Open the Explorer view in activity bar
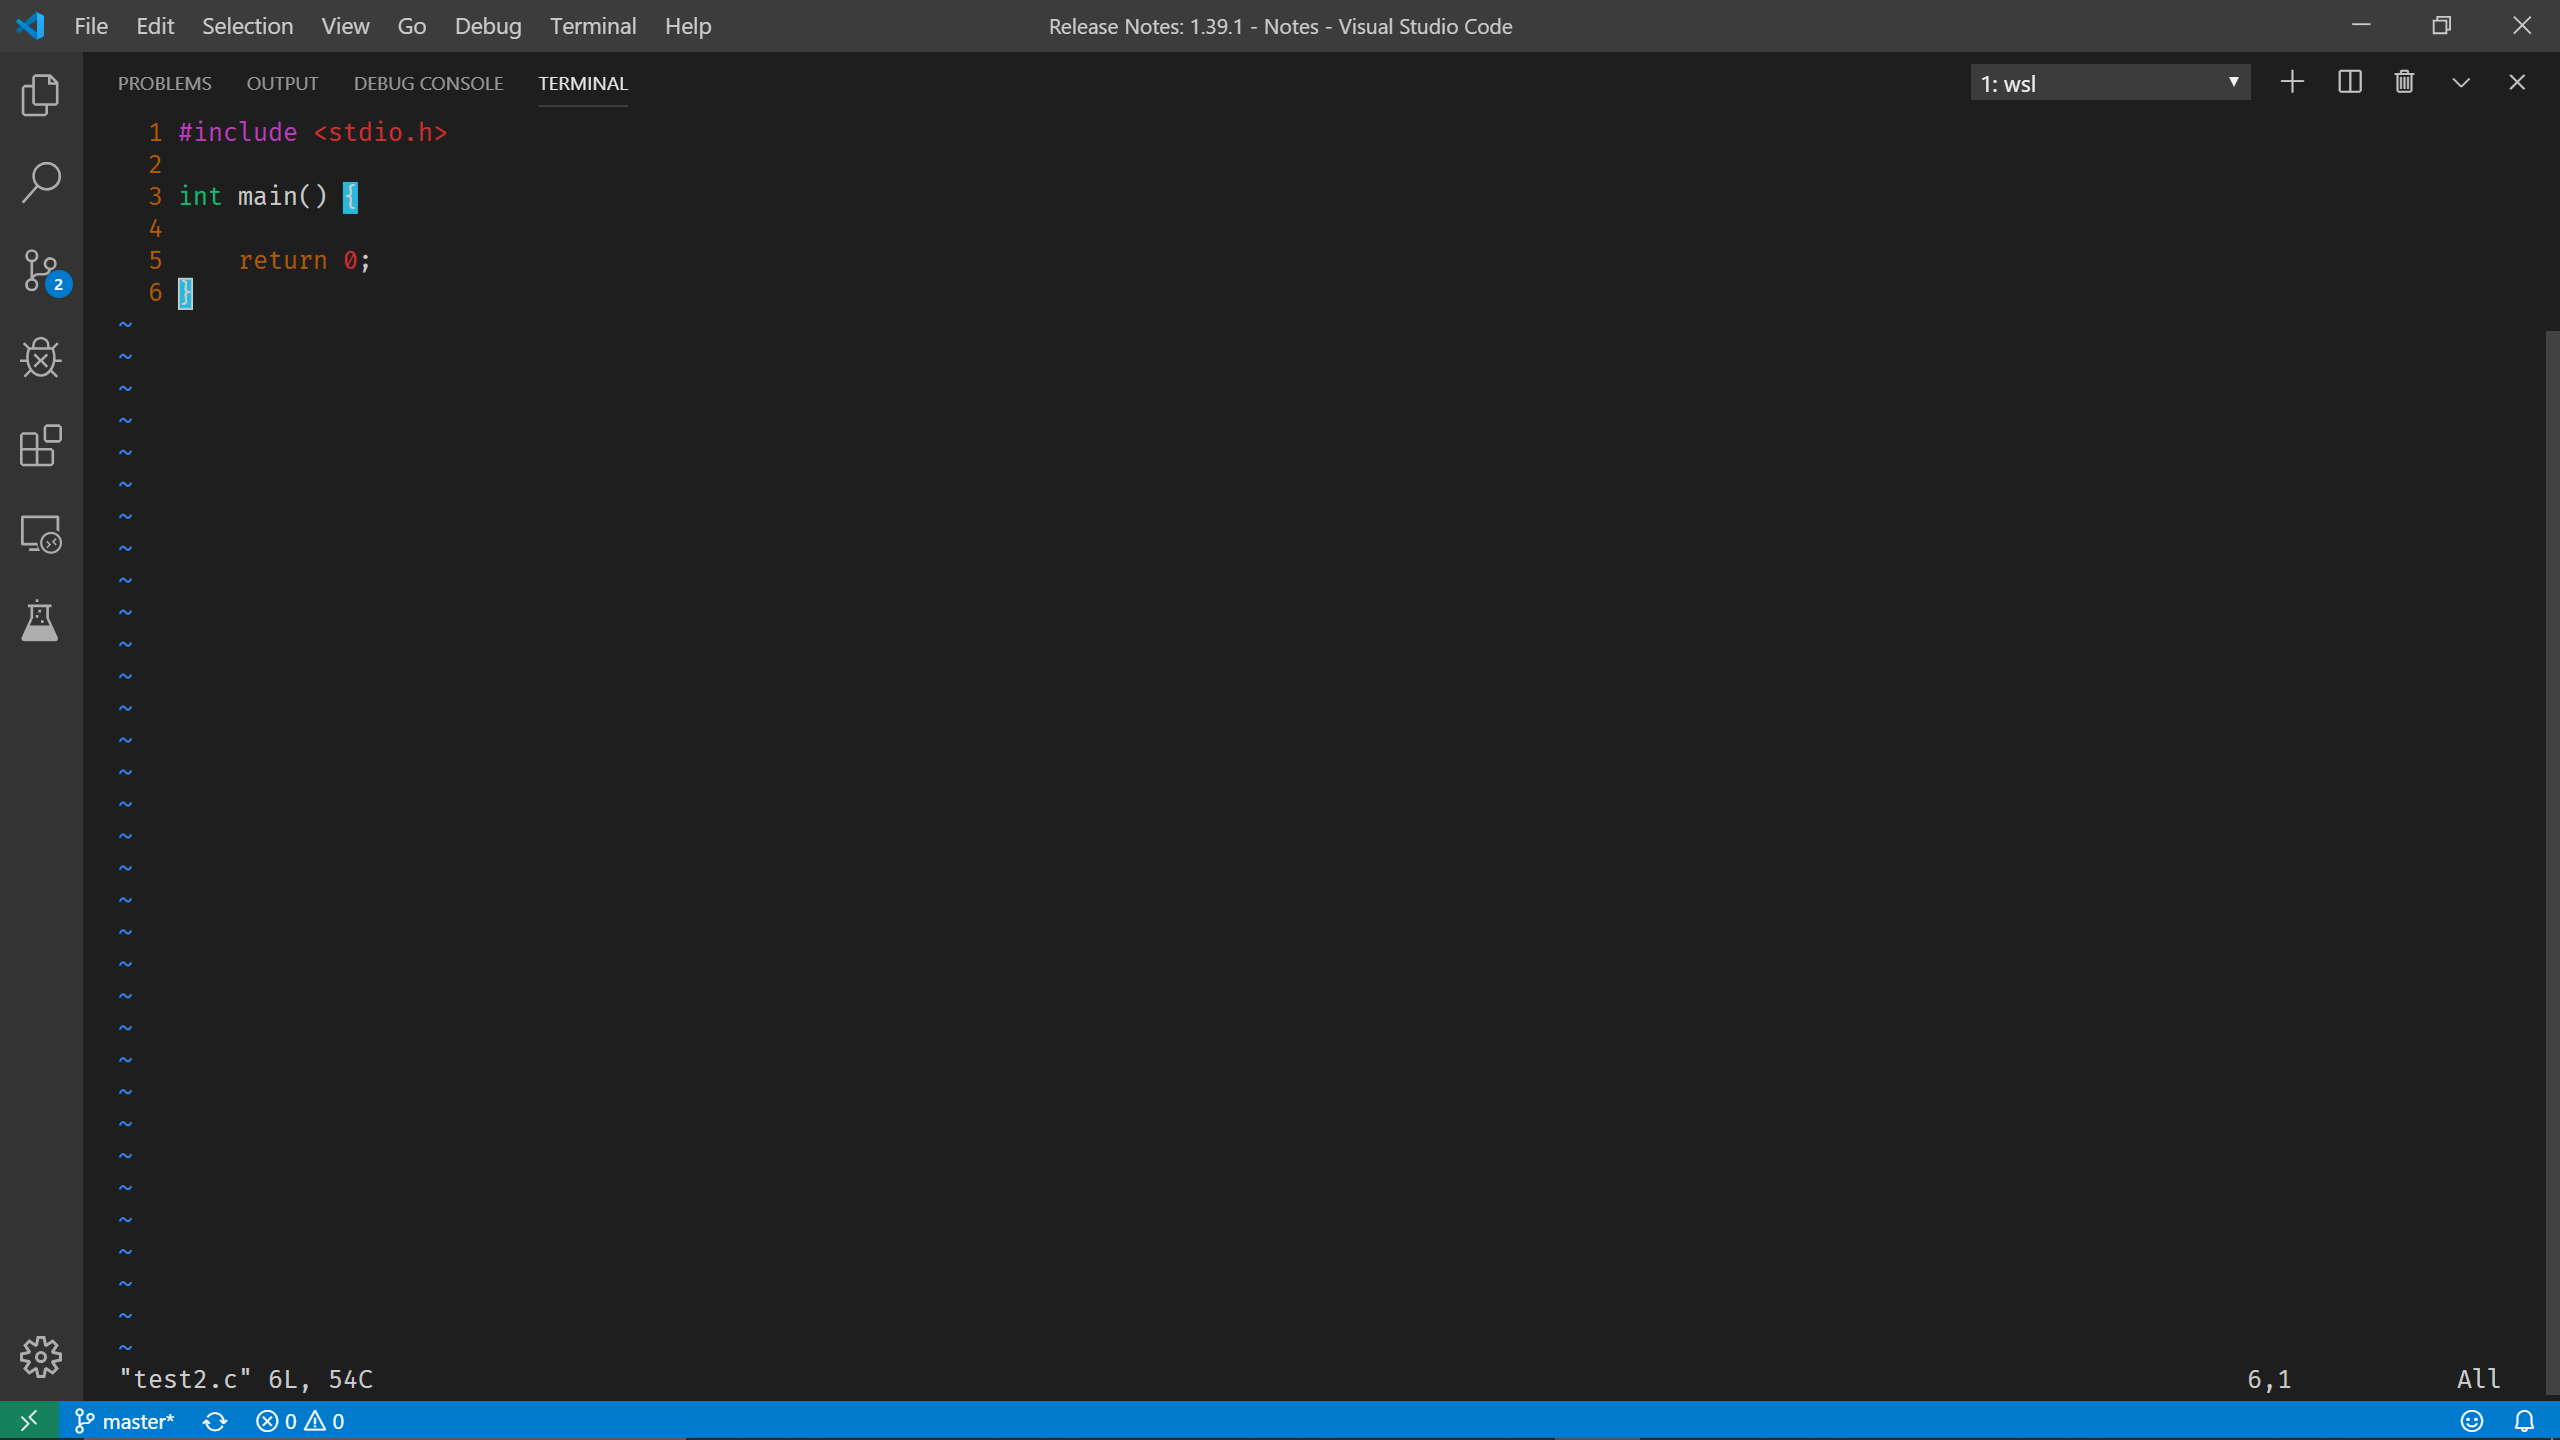 point(40,95)
